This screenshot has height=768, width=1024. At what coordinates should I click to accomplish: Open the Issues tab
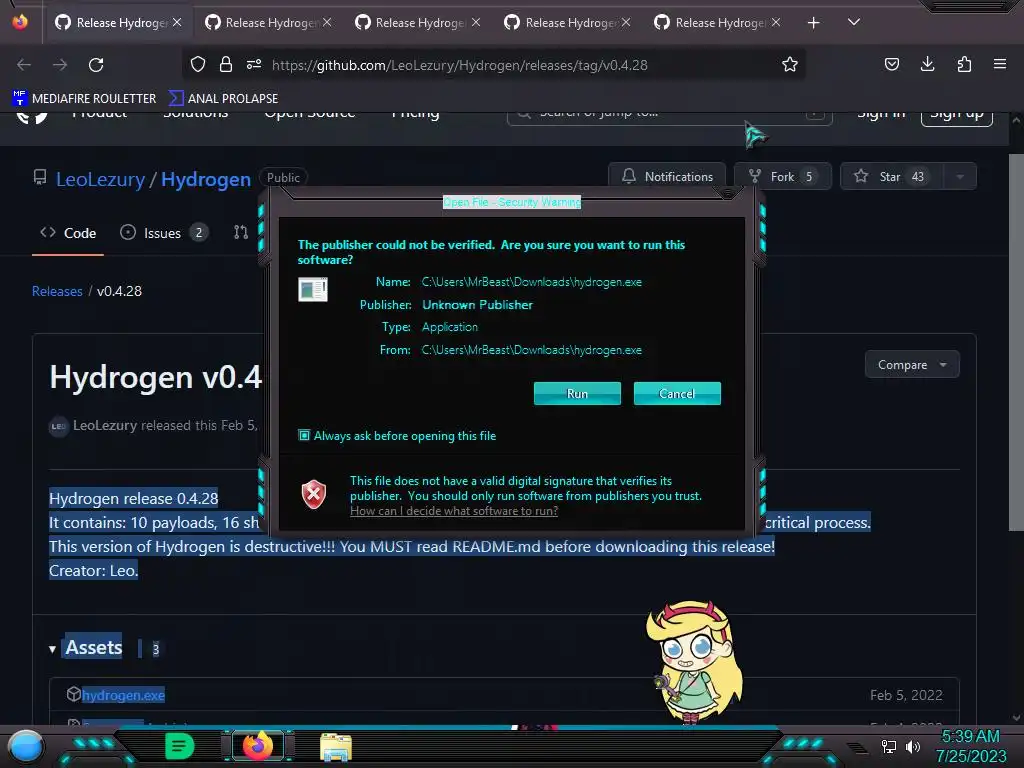[x=163, y=233]
